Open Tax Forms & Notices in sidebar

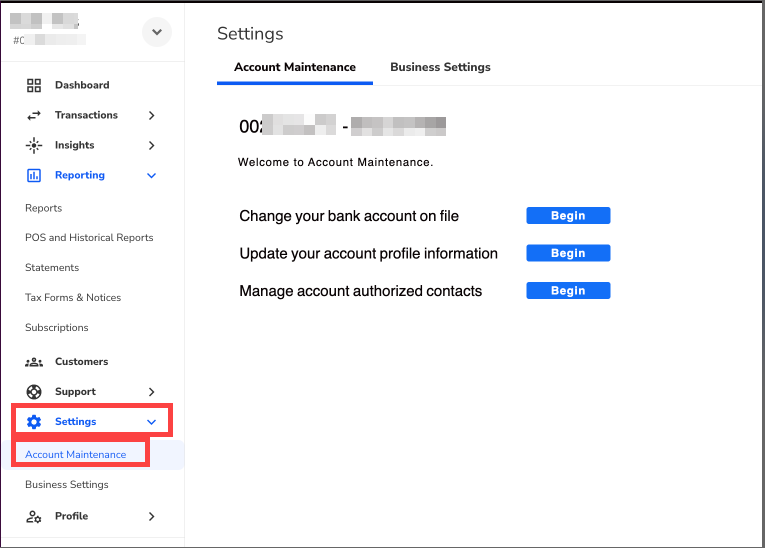point(73,298)
